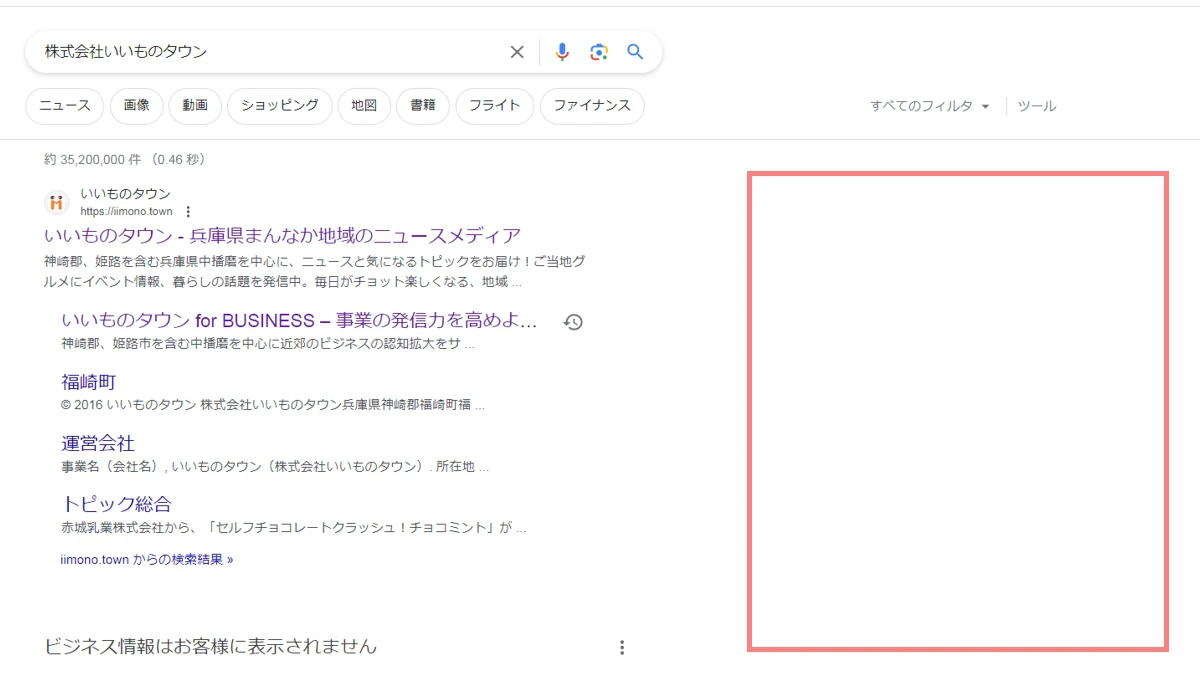Open three-dot menu beside ビジネス情報 notice
This screenshot has height=675, width=1200.
622,647
